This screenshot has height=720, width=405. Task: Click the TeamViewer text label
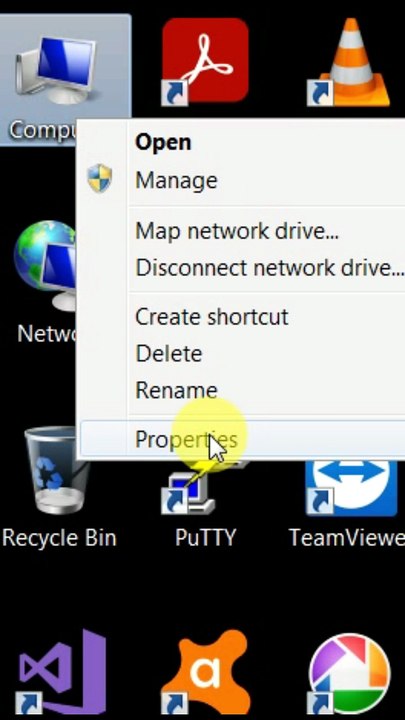pos(347,538)
